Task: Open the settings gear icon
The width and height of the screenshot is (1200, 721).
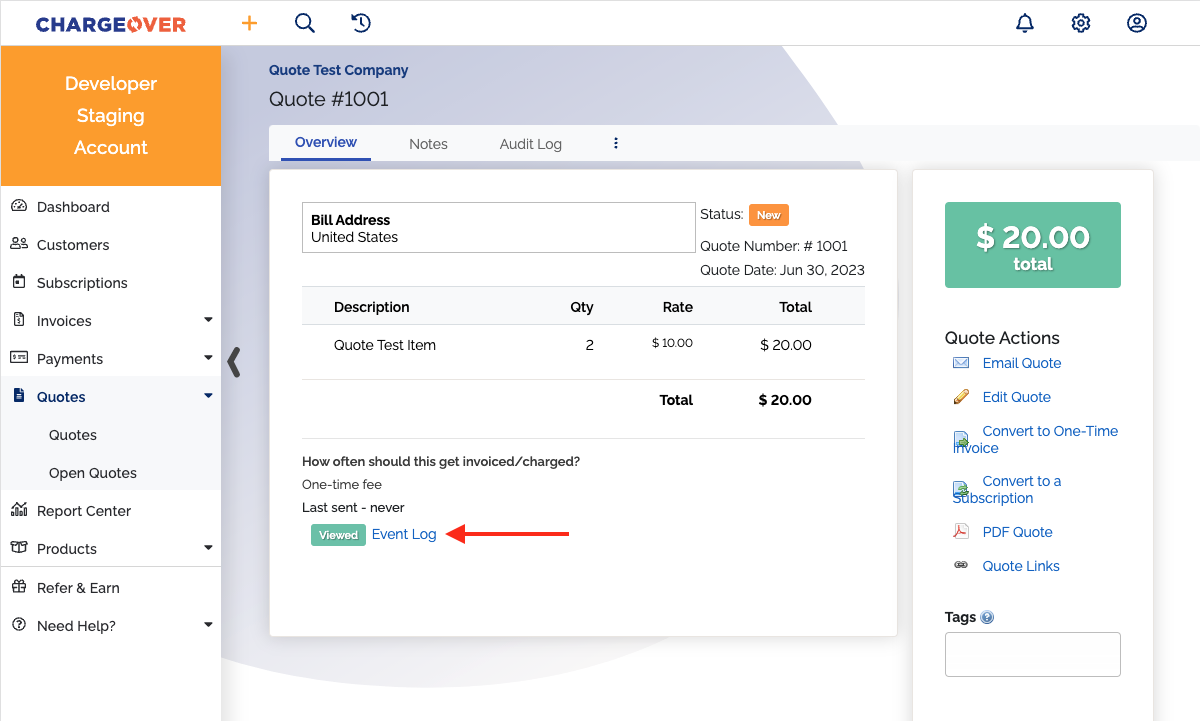Action: (x=1081, y=23)
